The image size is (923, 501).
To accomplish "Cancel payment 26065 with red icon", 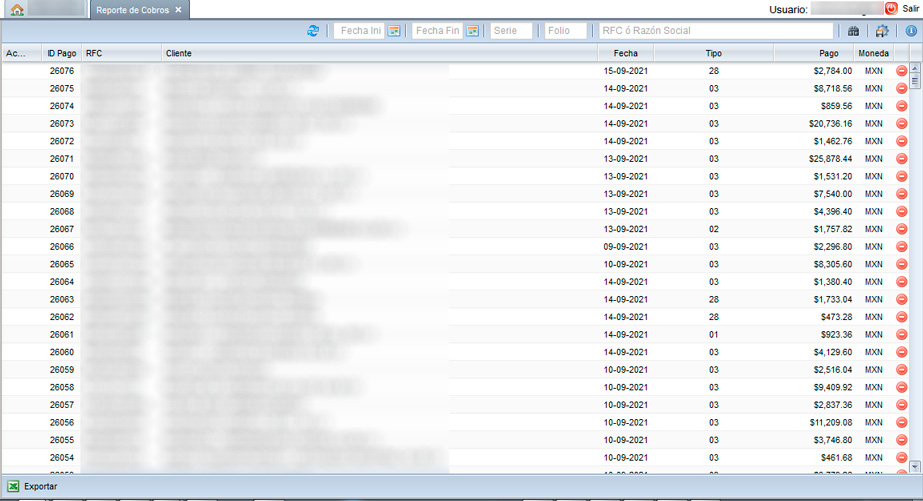I will point(901,264).
